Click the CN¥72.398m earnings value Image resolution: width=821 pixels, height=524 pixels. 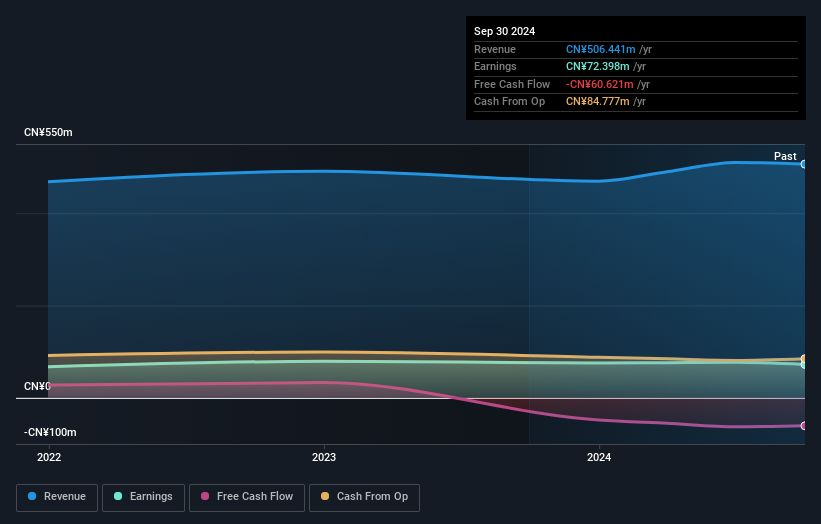coord(597,66)
